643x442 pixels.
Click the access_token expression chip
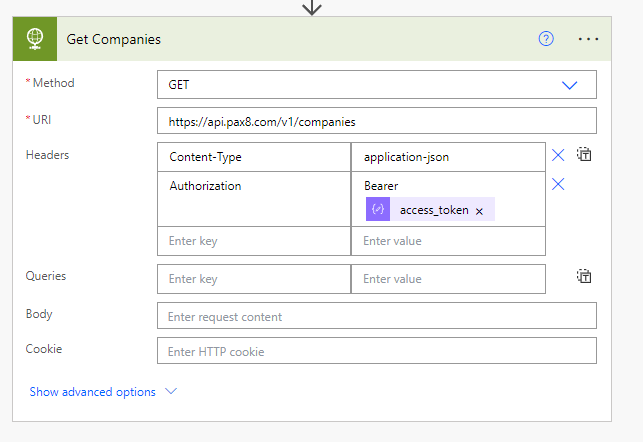click(433, 210)
